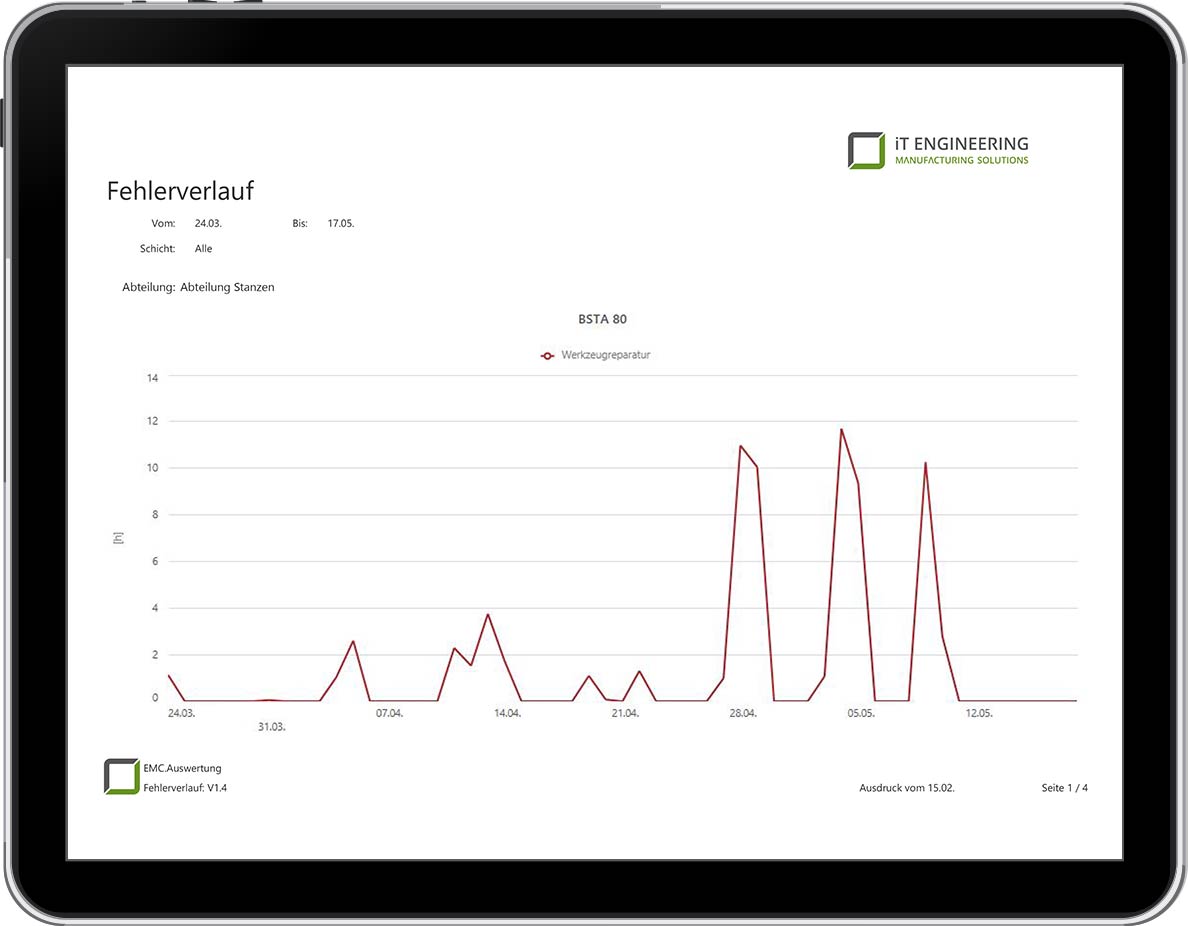Click the 14.04. x-axis date label

click(507, 714)
